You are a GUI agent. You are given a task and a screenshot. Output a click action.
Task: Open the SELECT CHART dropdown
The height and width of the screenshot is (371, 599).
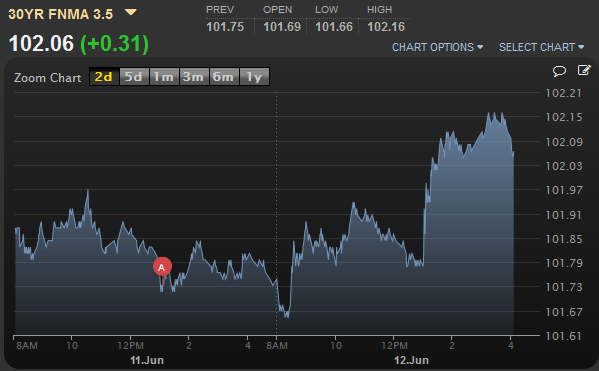pyautogui.click(x=541, y=47)
